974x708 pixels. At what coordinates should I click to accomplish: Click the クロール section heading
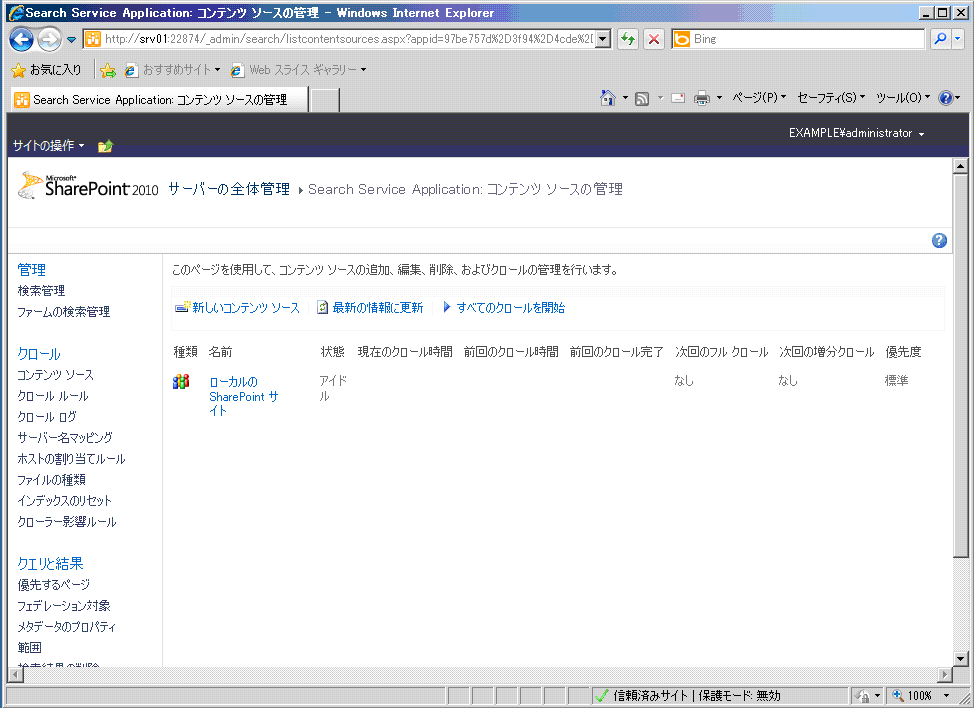(x=39, y=354)
